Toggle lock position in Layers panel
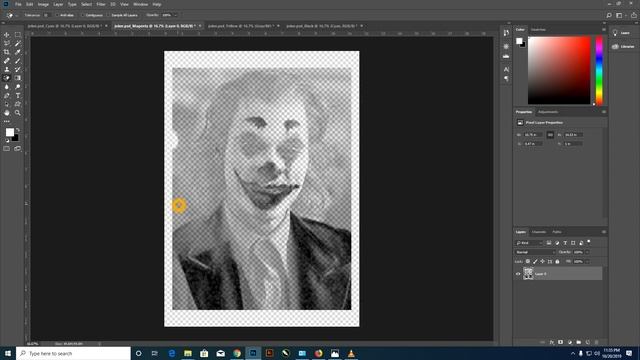The width and height of the screenshot is (640, 360). click(542, 262)
